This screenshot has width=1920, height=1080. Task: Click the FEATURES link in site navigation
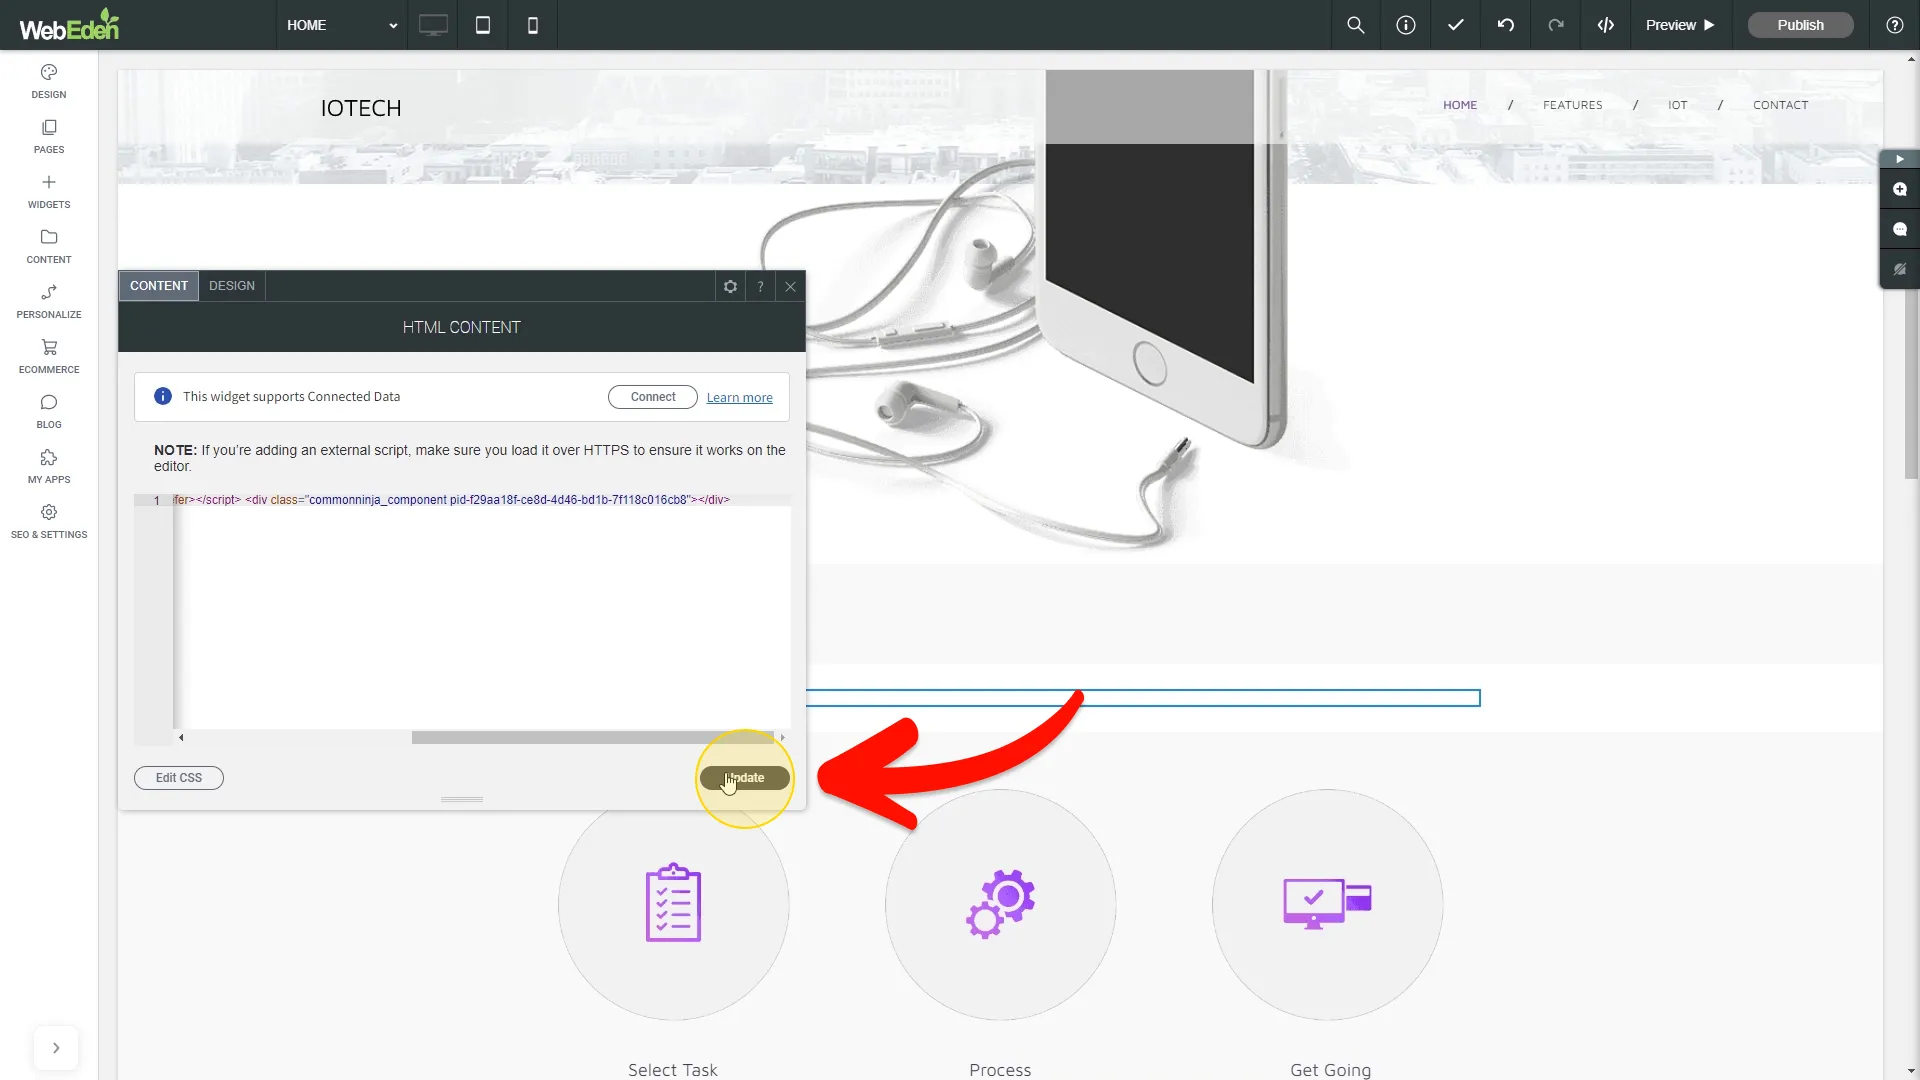(x=1573, y=105)
